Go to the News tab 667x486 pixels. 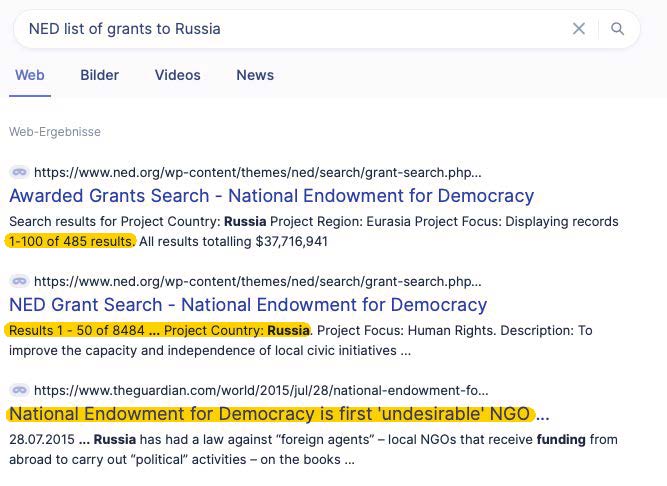pyautogui.click(x=255, y=75)
